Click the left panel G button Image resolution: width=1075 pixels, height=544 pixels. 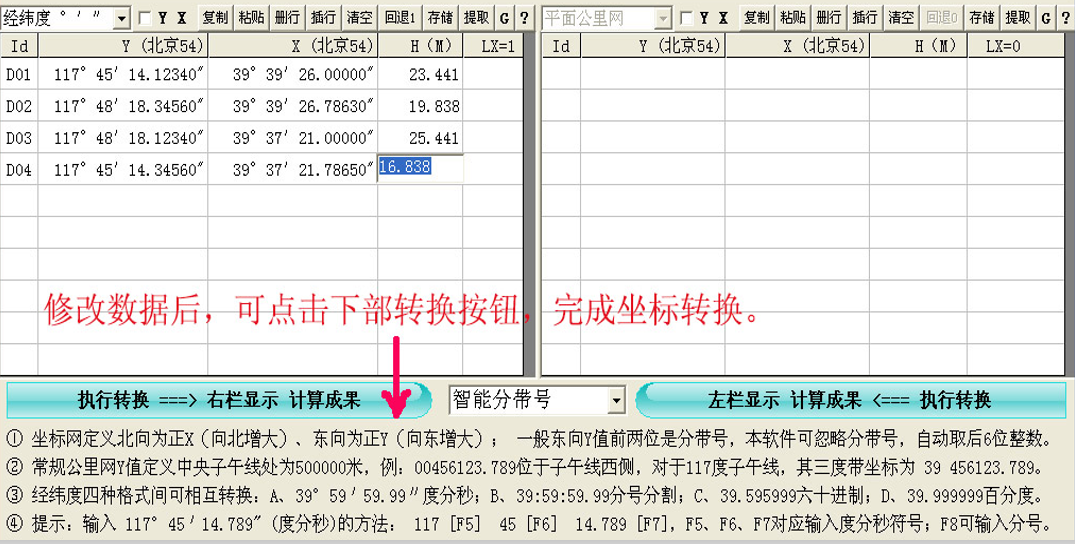tap(505, 18)
